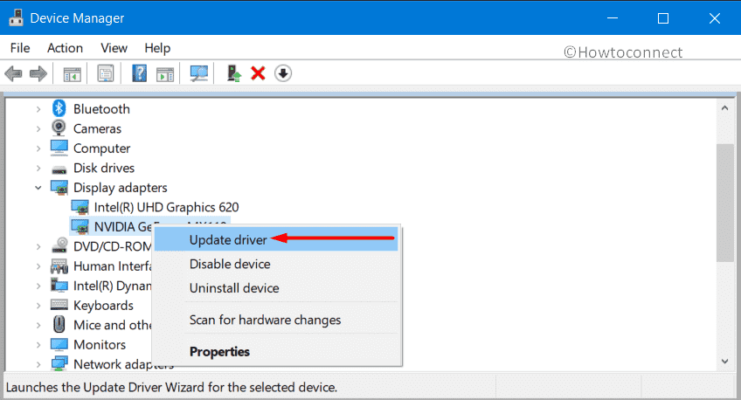
Task: Expand the Bluetooth node chevron
Action: (38, 109)
